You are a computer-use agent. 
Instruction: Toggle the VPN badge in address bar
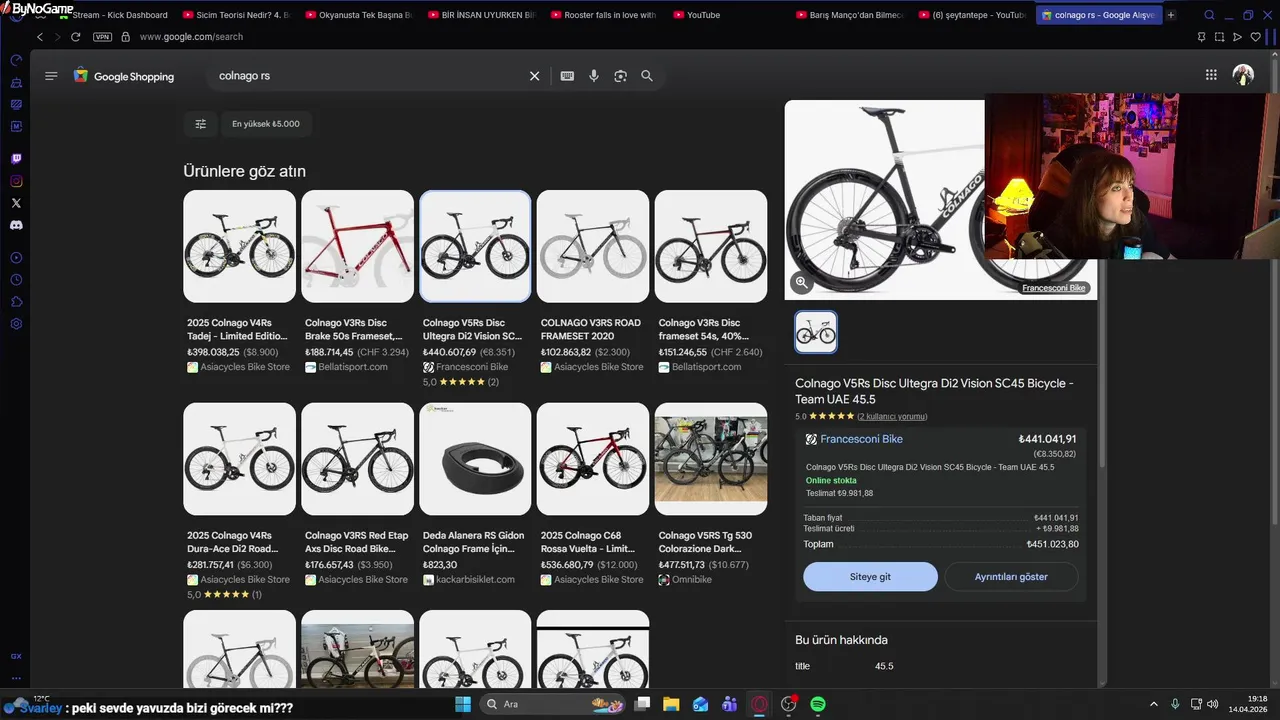point(102,37)
